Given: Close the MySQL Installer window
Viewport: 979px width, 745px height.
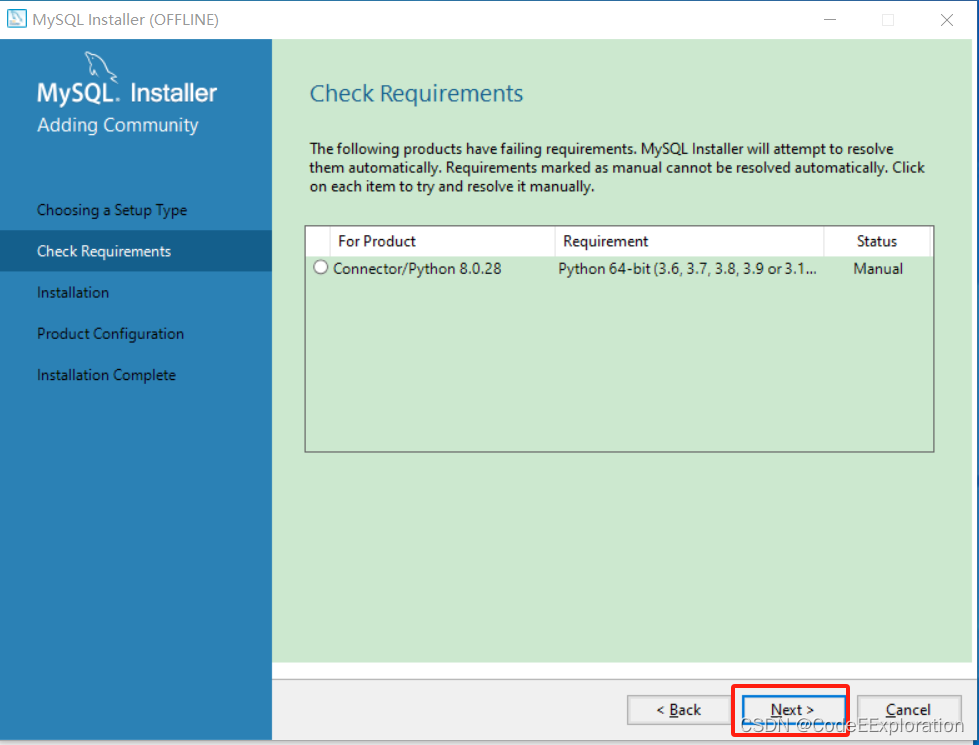Looking at the screenshot, I should click(x=947, y=19).
